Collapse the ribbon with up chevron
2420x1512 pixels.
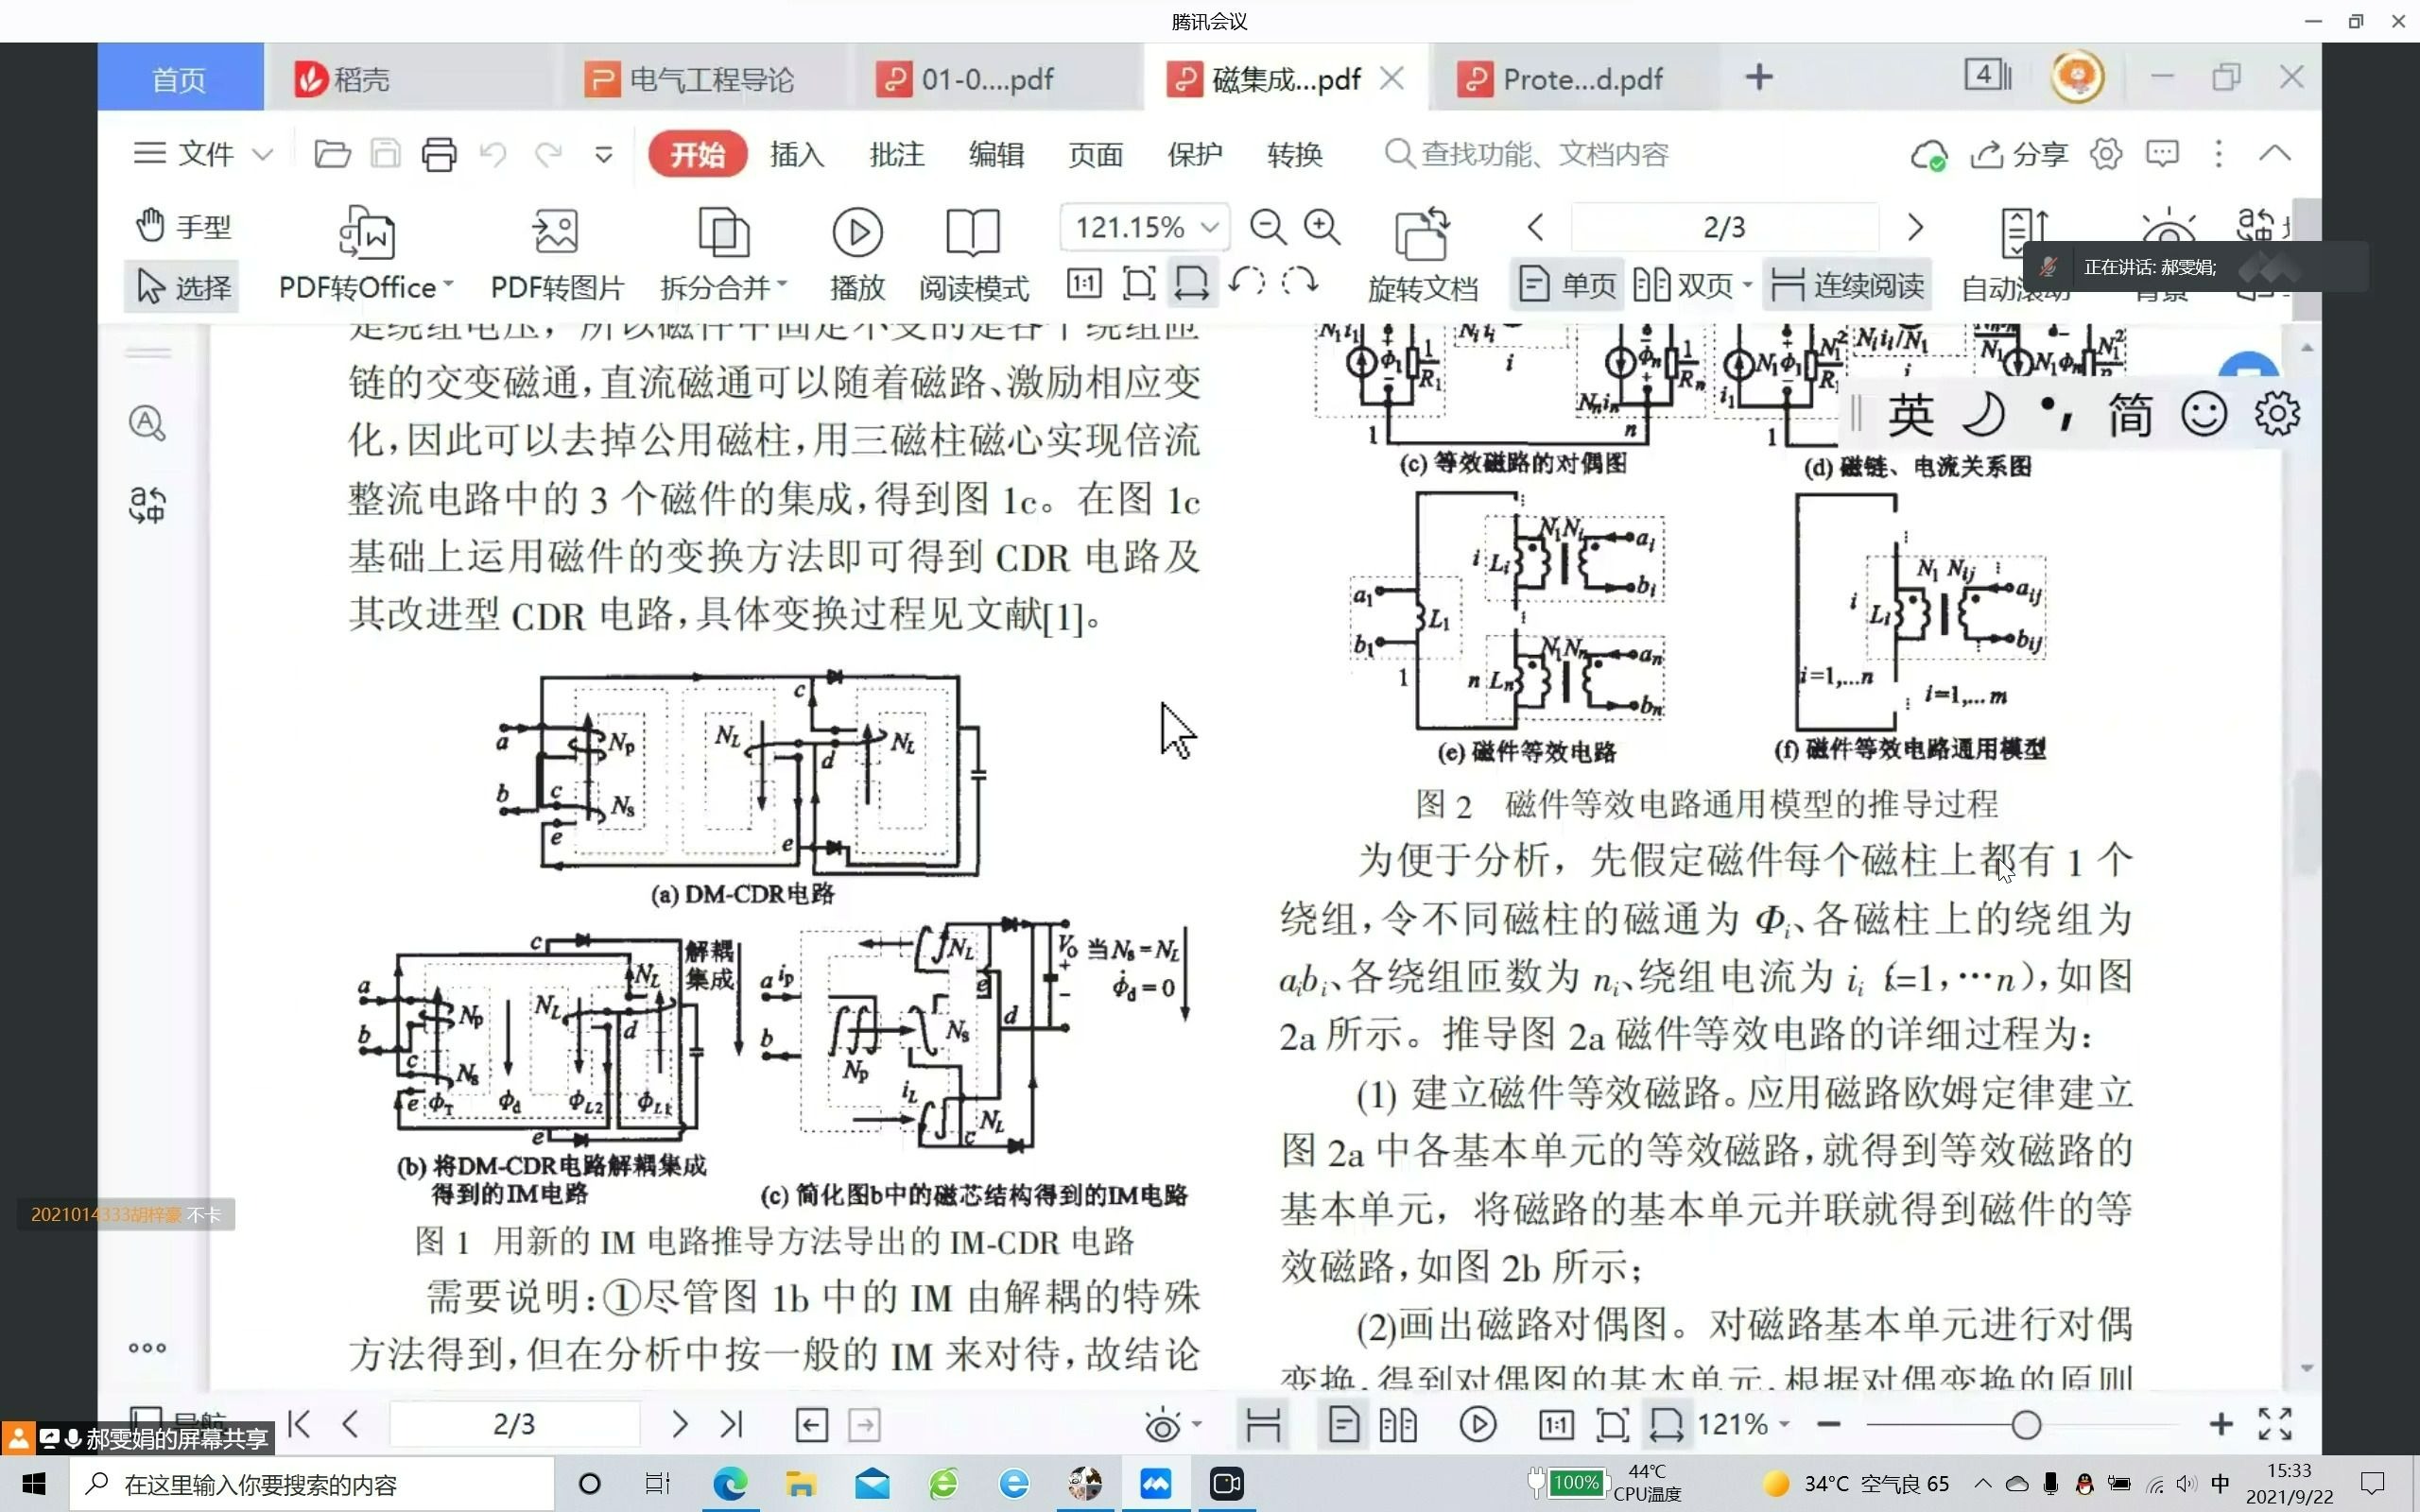pos(2275,154)
